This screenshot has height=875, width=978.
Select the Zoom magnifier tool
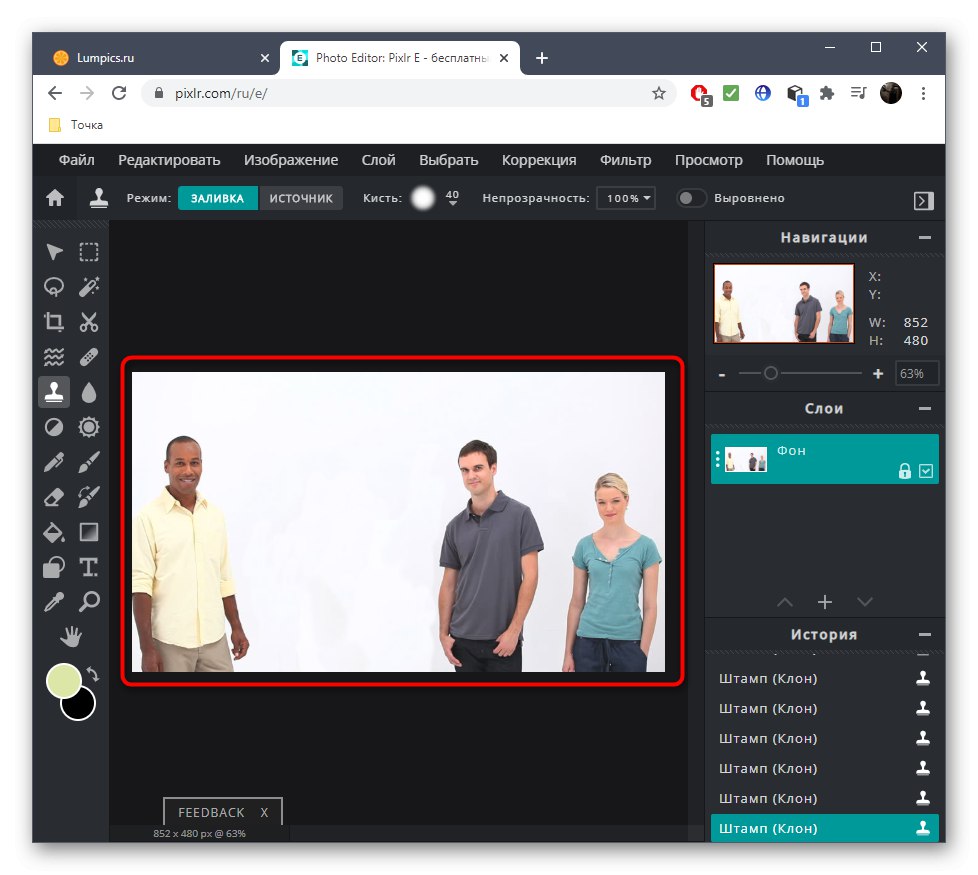(x=89, y=602)
